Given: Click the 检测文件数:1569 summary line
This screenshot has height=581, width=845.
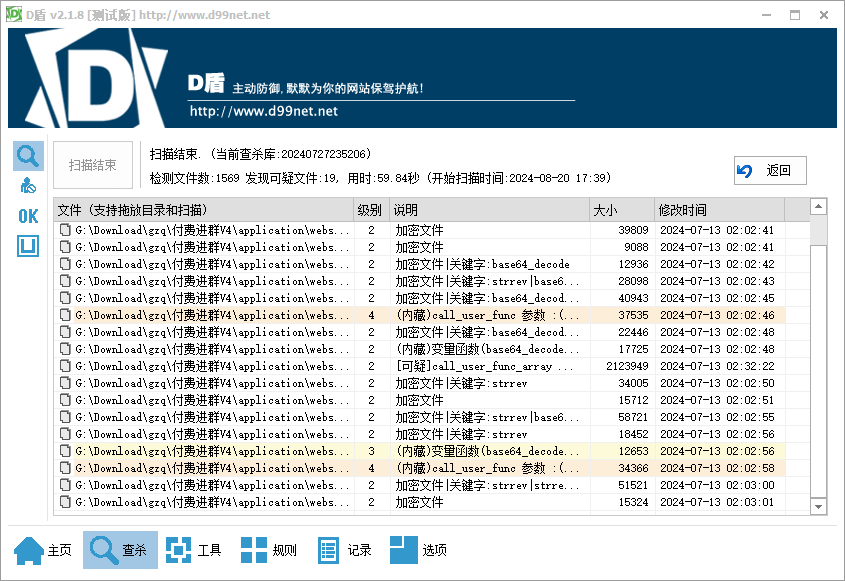Looking at the screenshot, I should (380, 178).
